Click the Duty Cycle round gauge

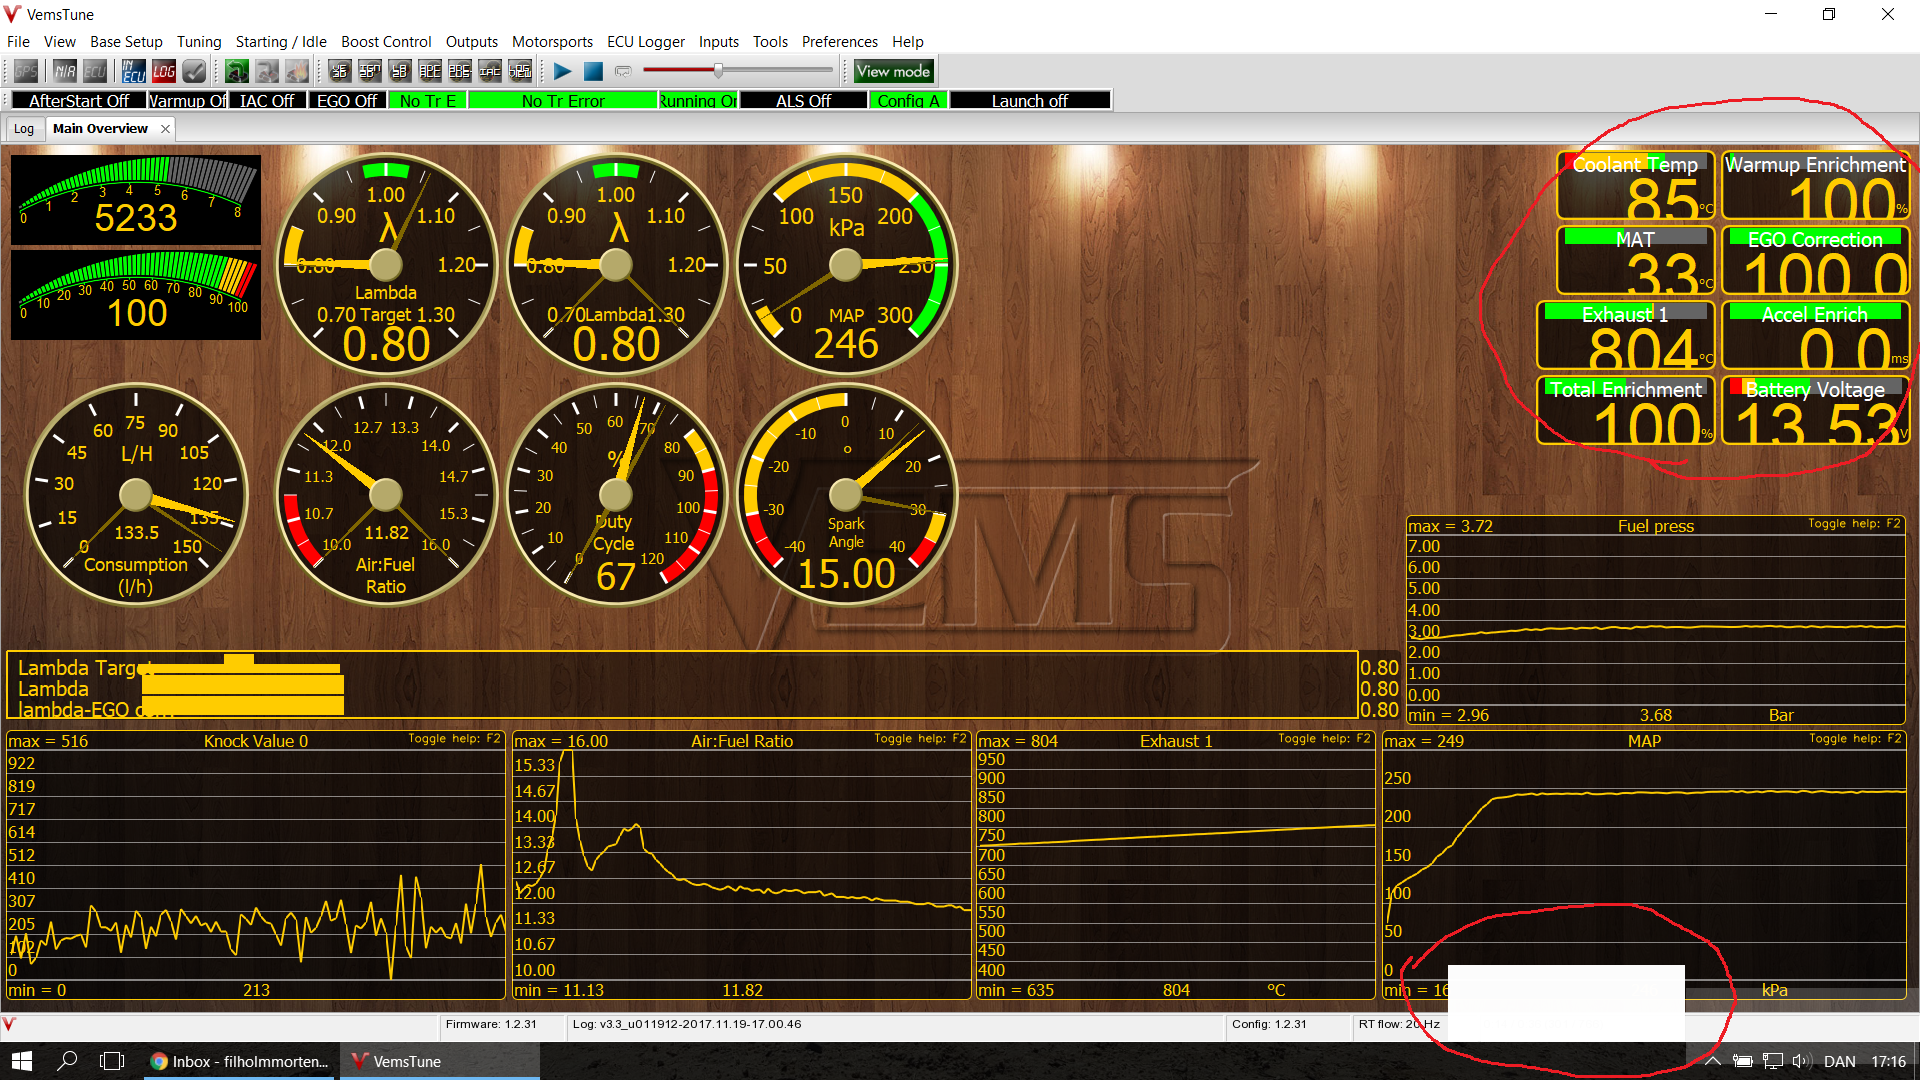point(616,494)
